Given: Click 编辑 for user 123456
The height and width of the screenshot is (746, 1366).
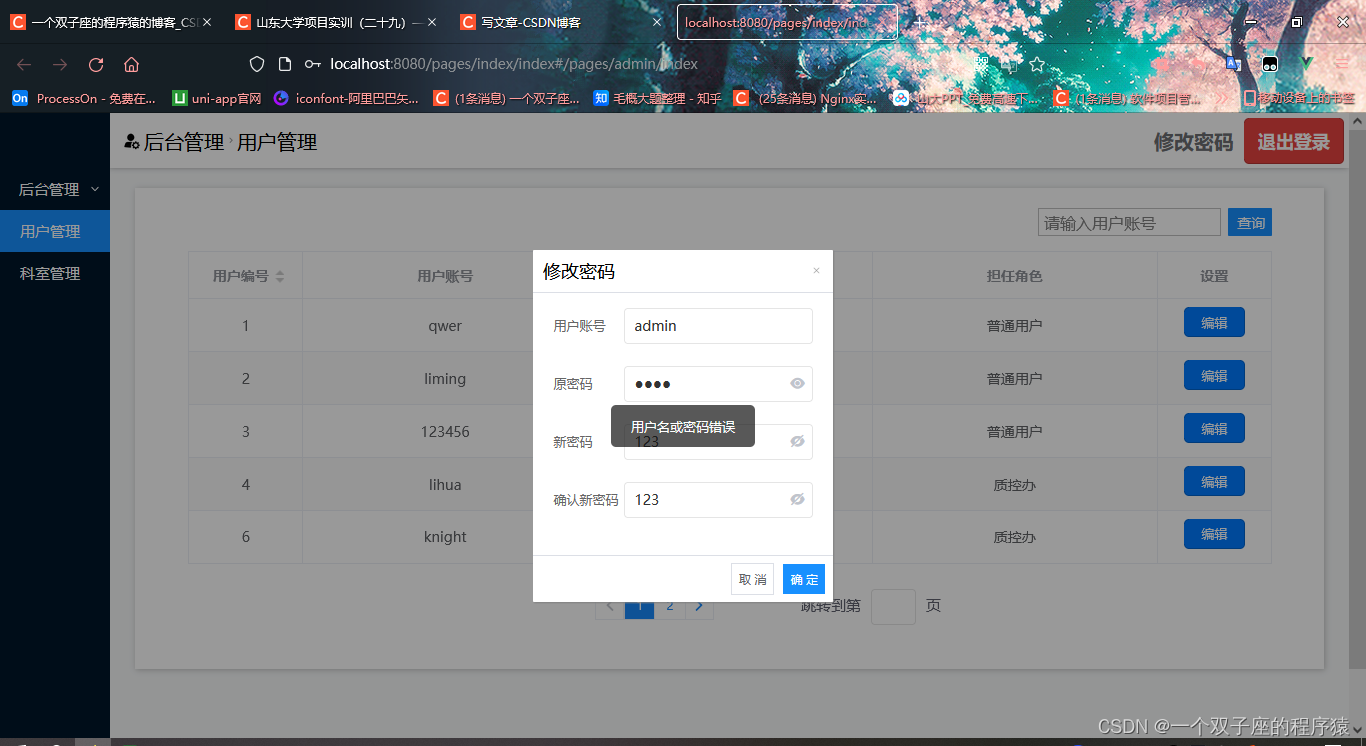Looking at the screenshot, I should pyautogui.click(x=1214, y=429).
